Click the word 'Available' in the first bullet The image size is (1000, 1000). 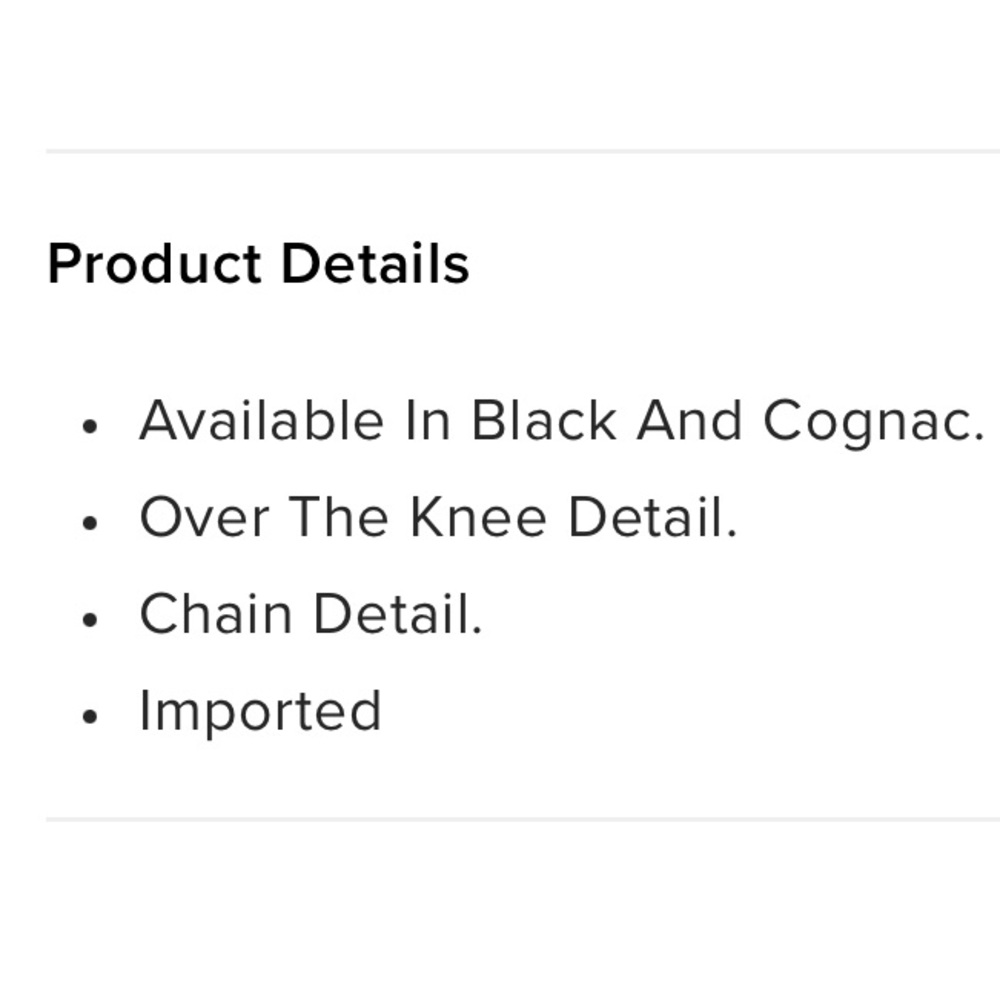tap(261, 421)
